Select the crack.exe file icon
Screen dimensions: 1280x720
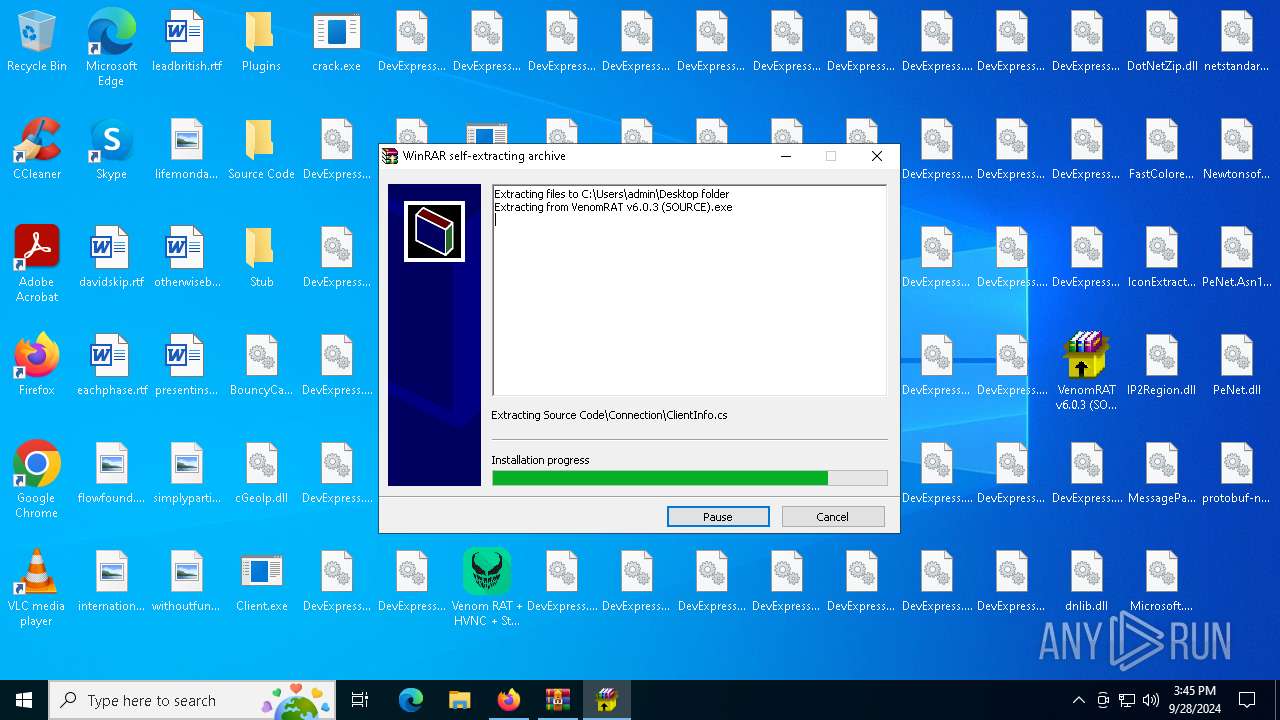tap(336, 41)
